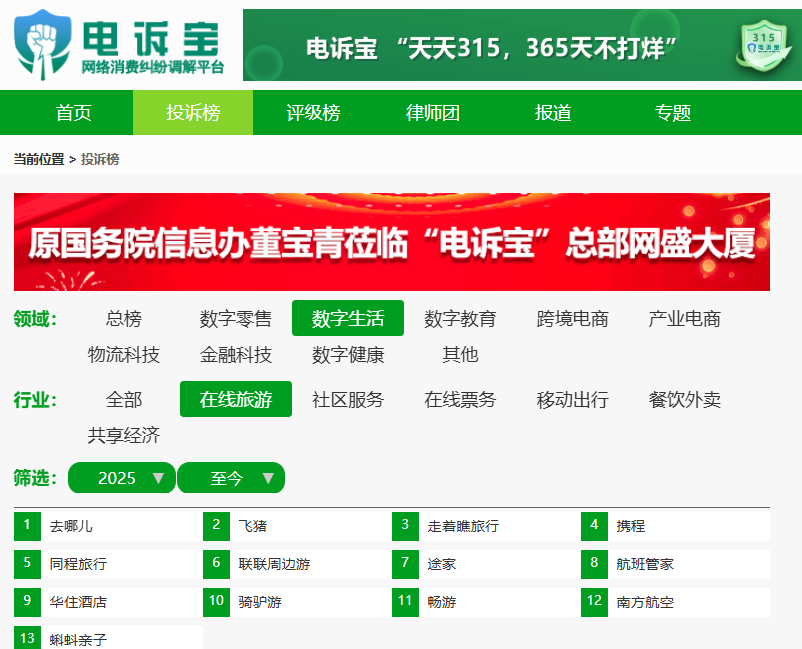Click the 投诉榜 breadcrumb link

point(100,159)
